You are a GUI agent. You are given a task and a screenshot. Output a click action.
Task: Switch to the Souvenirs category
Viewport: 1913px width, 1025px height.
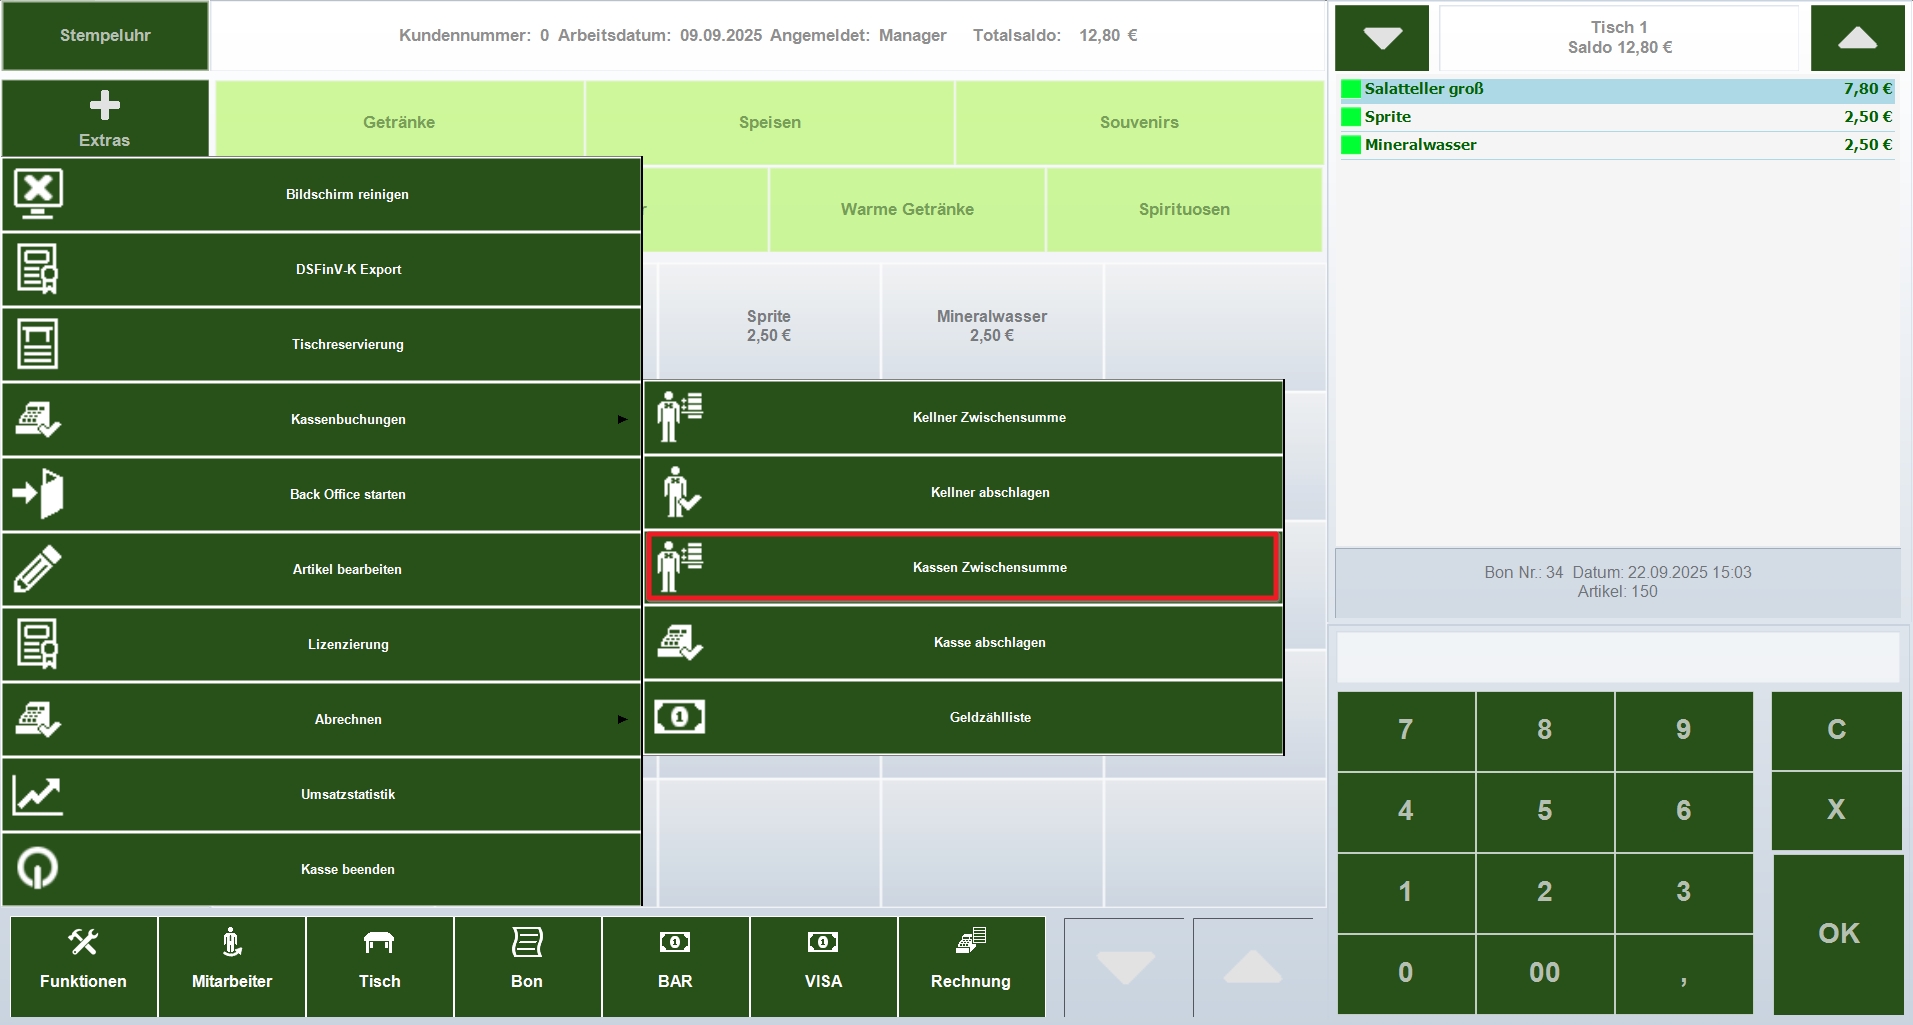(x=1139, y=122)
